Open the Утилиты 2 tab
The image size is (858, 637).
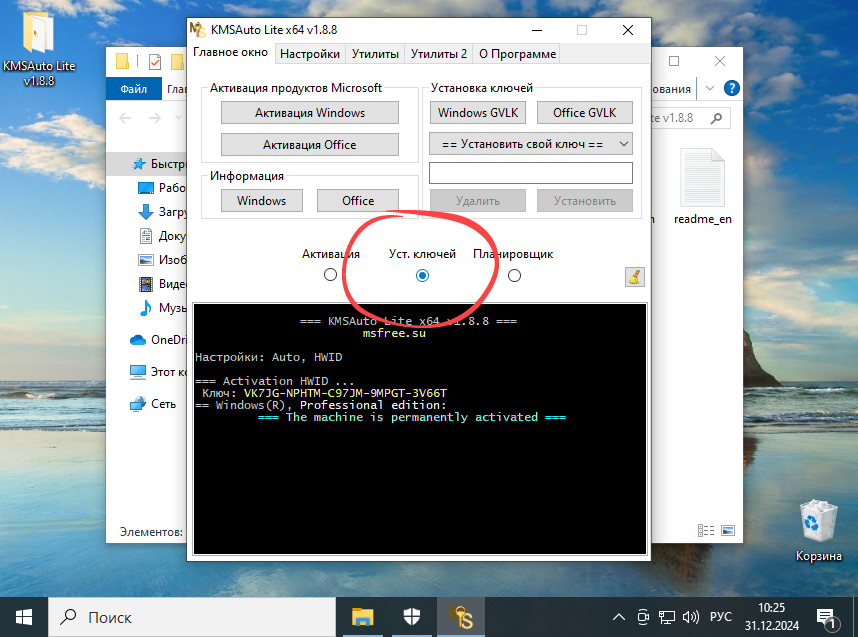(x=440, y=53)
